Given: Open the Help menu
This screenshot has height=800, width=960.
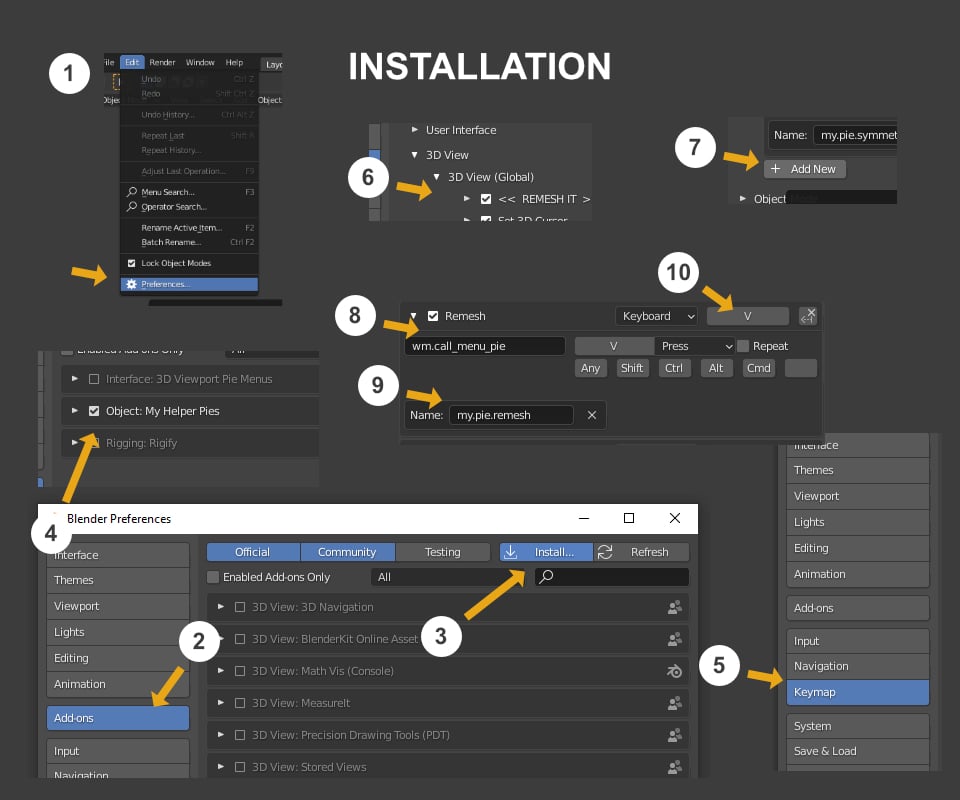Looking at the screenshot, I should click(x=234, y=62).
